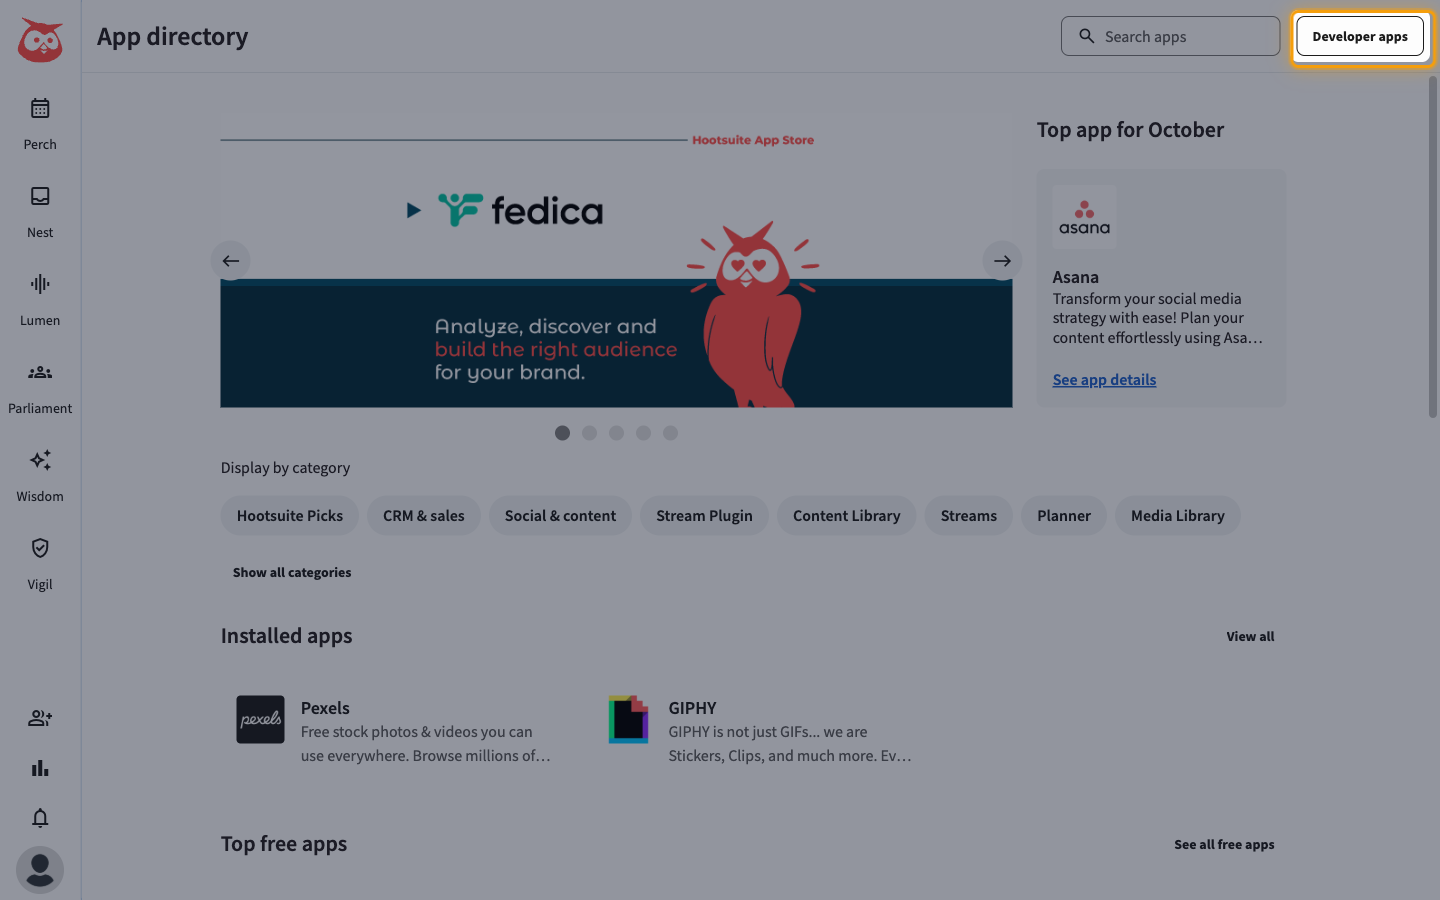Viewport: 1440px width, 900px height.
Task: Click the GIPHY app icon
Action: [x=628, y=719]
